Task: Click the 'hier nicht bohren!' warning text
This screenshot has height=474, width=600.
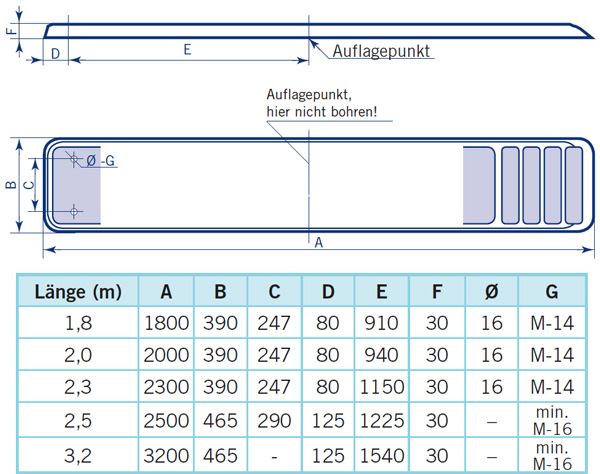Action: [x=322, y=111]
